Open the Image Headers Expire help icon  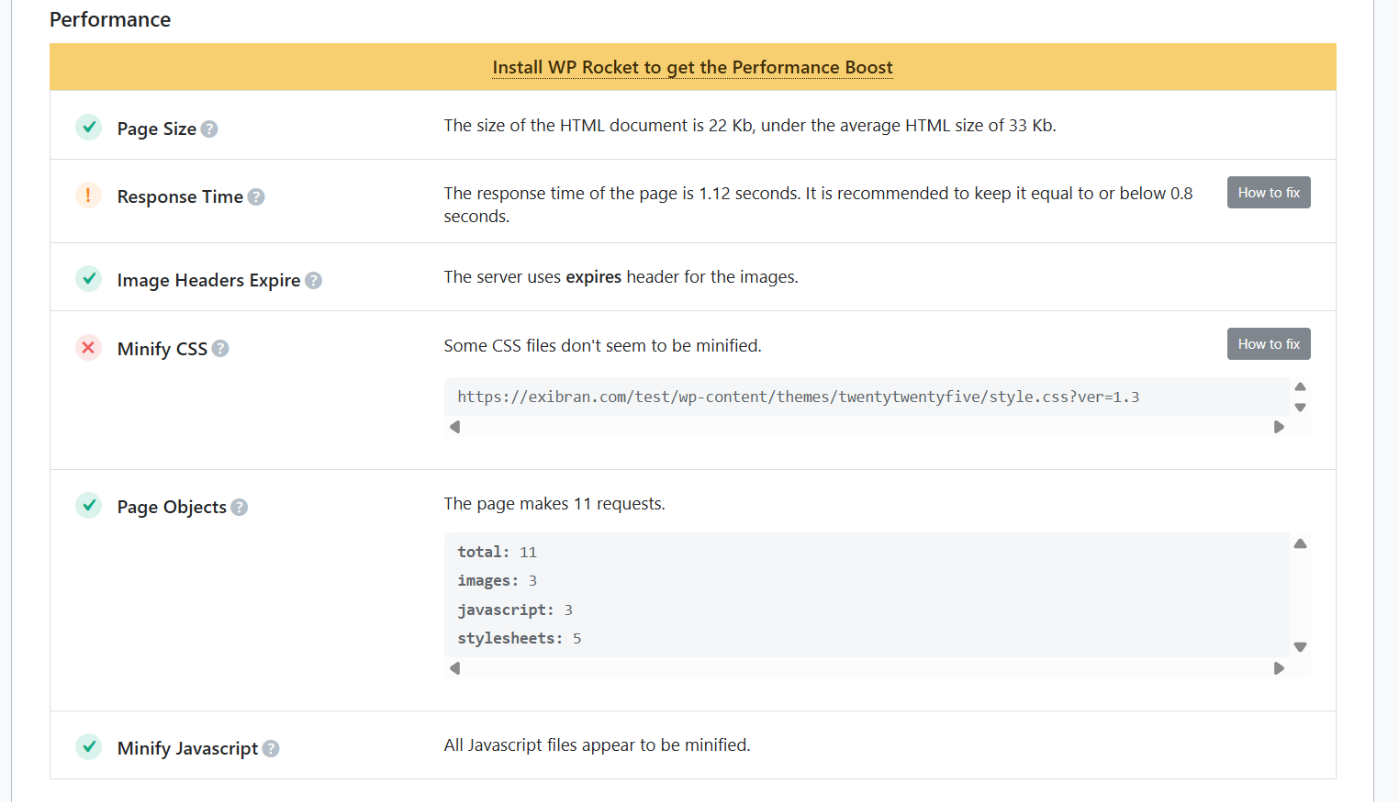click(314, 281)
